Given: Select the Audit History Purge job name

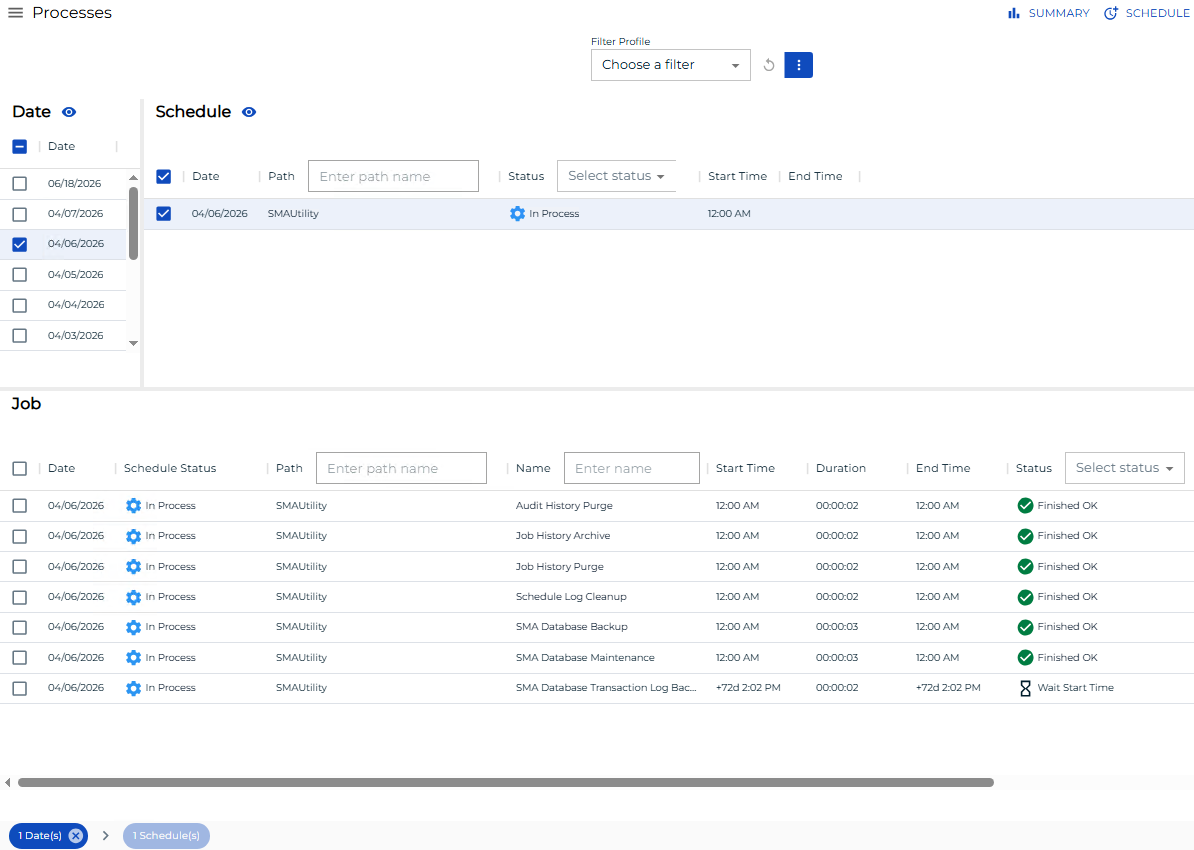Looking at the screenshot, I should [x=564, y=506].
